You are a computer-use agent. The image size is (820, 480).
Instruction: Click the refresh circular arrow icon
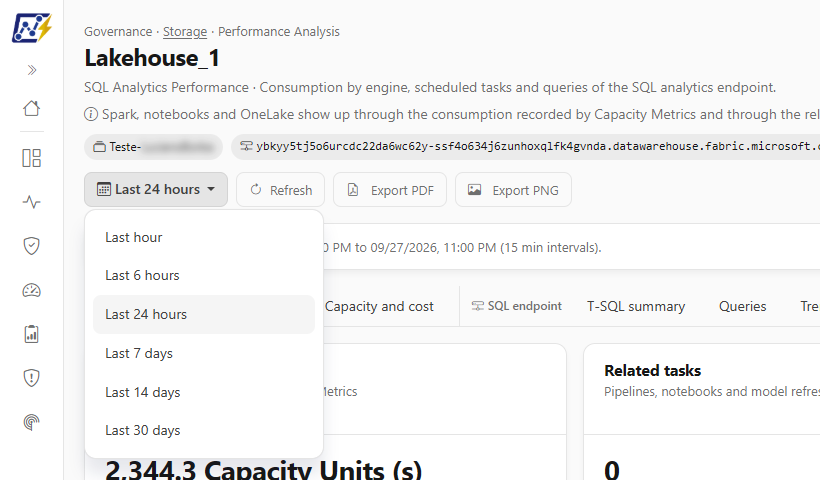point(256,190)
